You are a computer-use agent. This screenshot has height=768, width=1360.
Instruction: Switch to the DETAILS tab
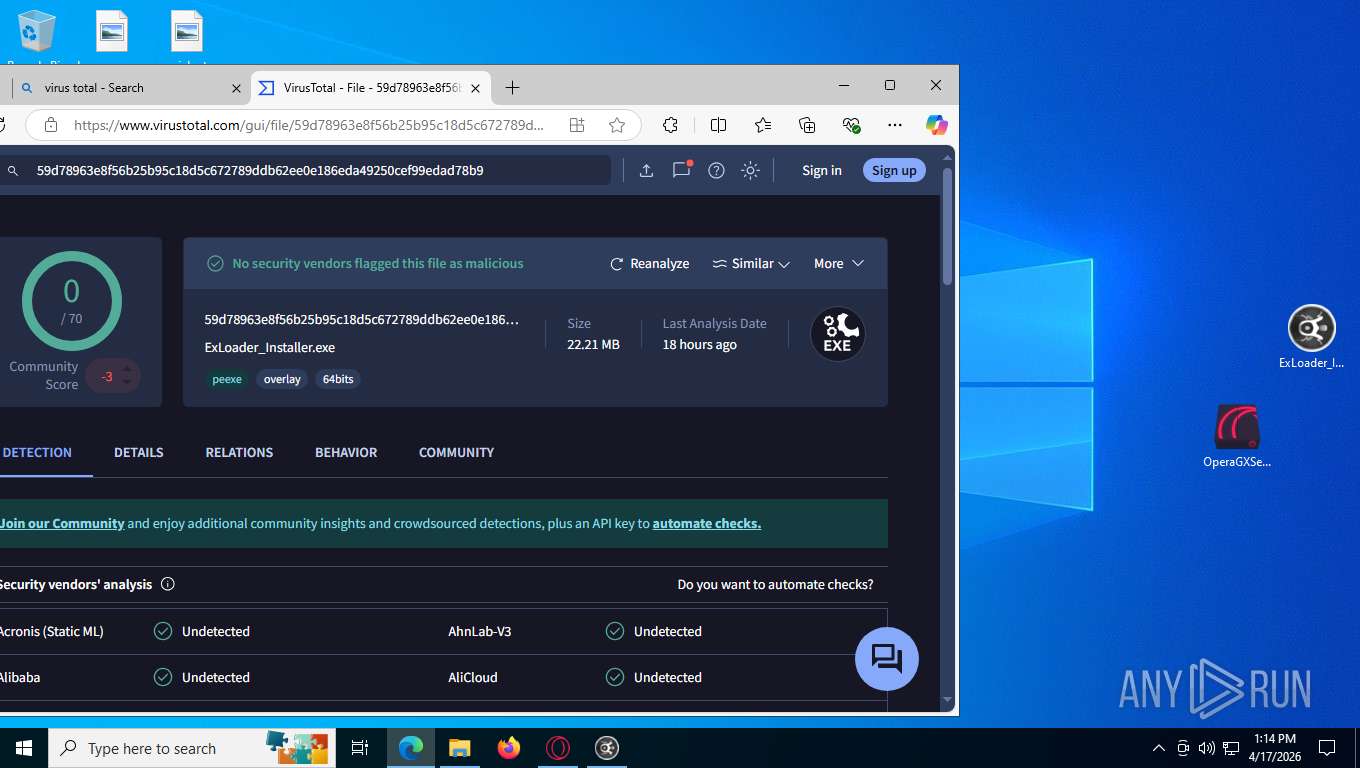pos(139,452)
